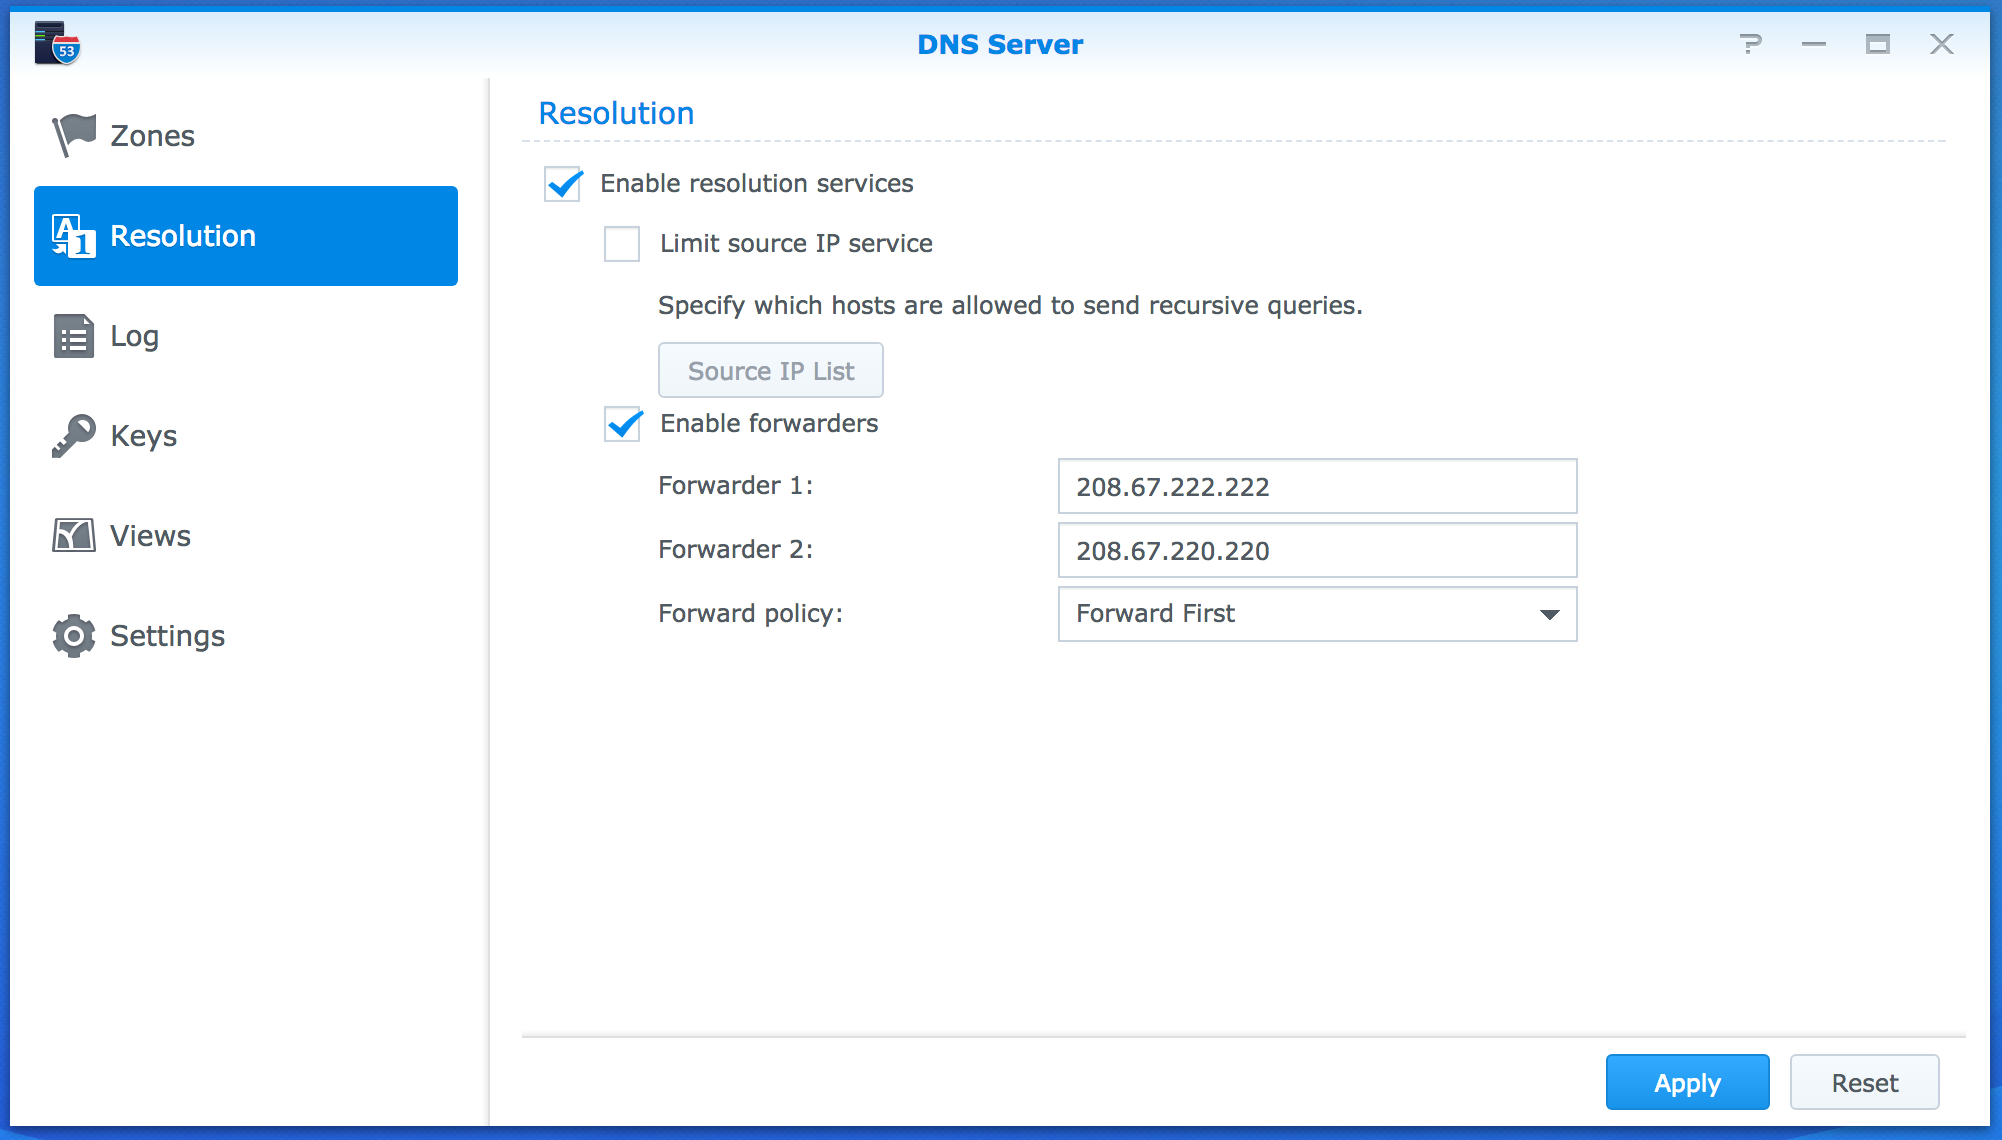Click the Zones sidebar icon
2002x1140 pixels.
[72, 133]
